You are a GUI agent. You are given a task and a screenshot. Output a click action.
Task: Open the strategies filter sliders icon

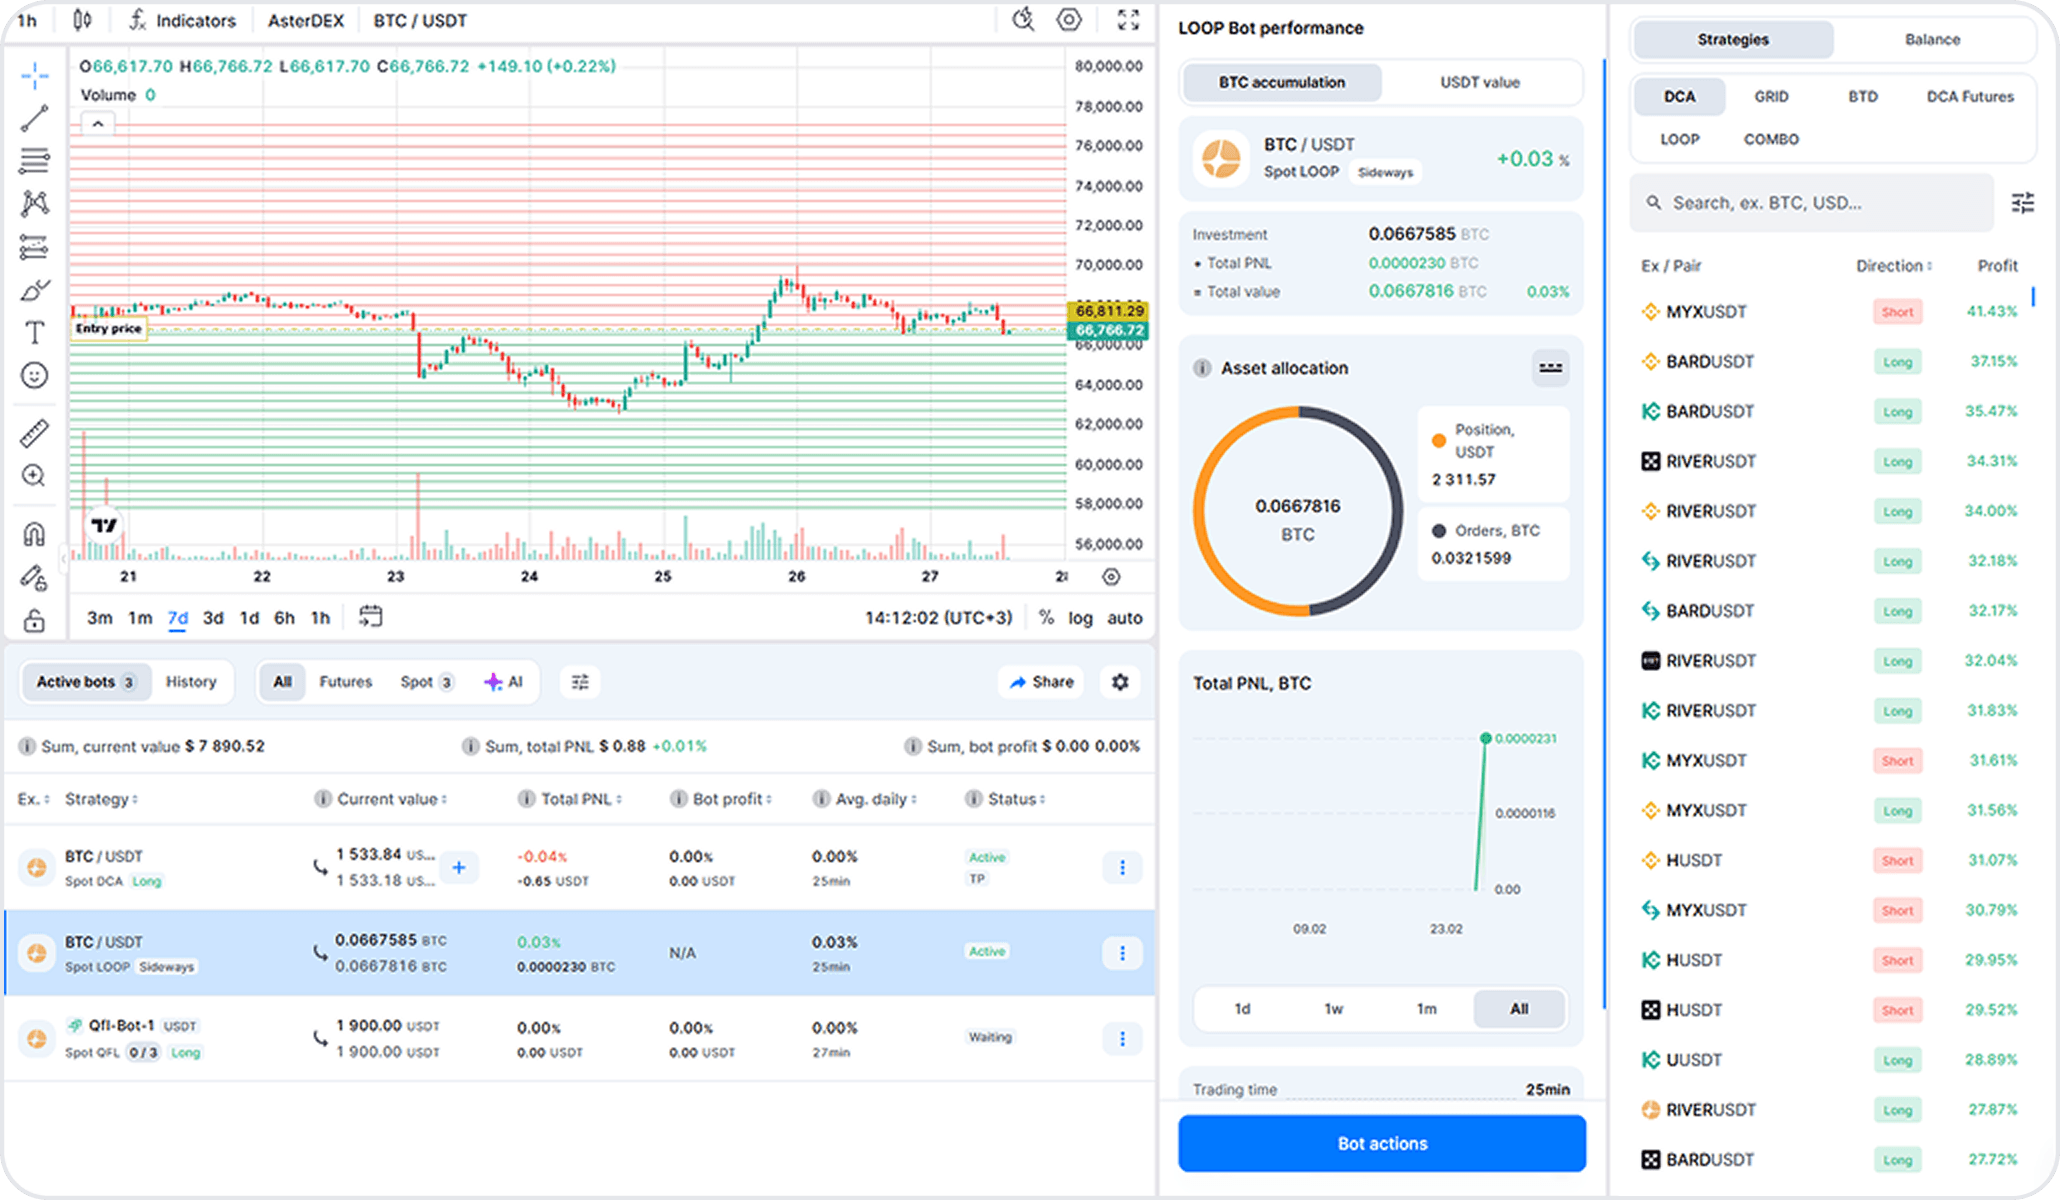(x=2022, y=203)
